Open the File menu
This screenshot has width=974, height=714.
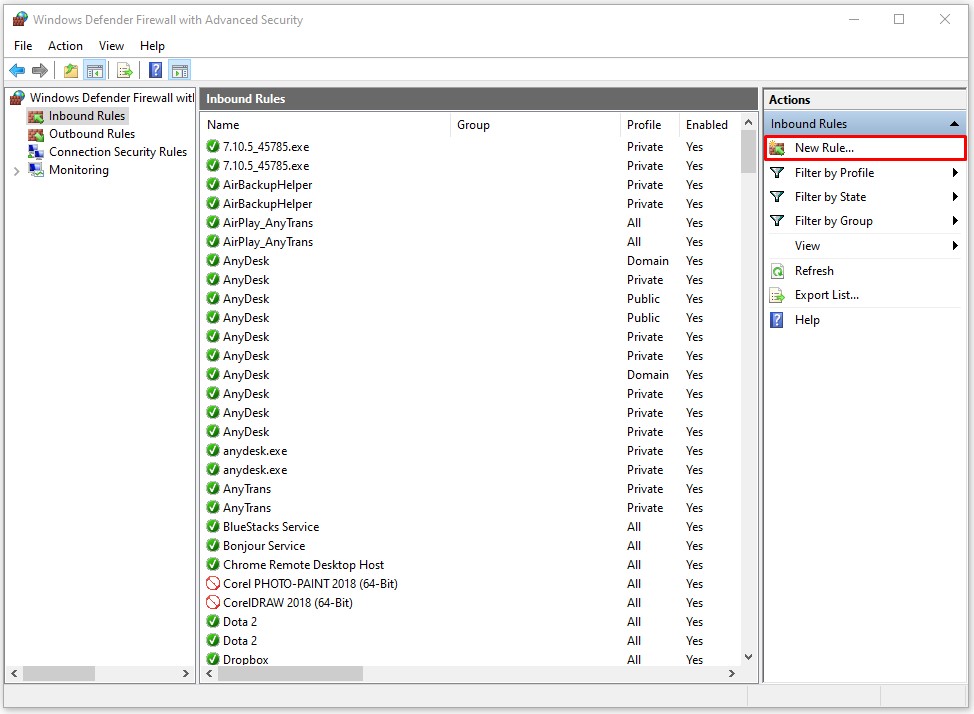(x=23, y=46)
